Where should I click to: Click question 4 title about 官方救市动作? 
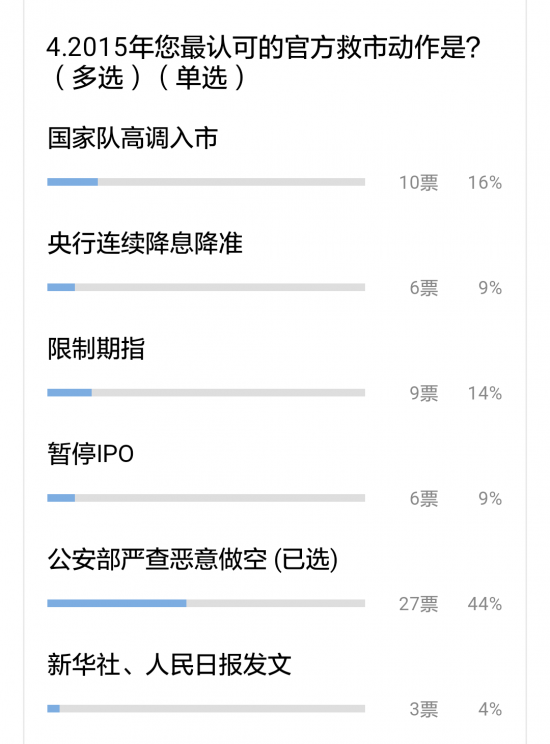pos(264,62)
